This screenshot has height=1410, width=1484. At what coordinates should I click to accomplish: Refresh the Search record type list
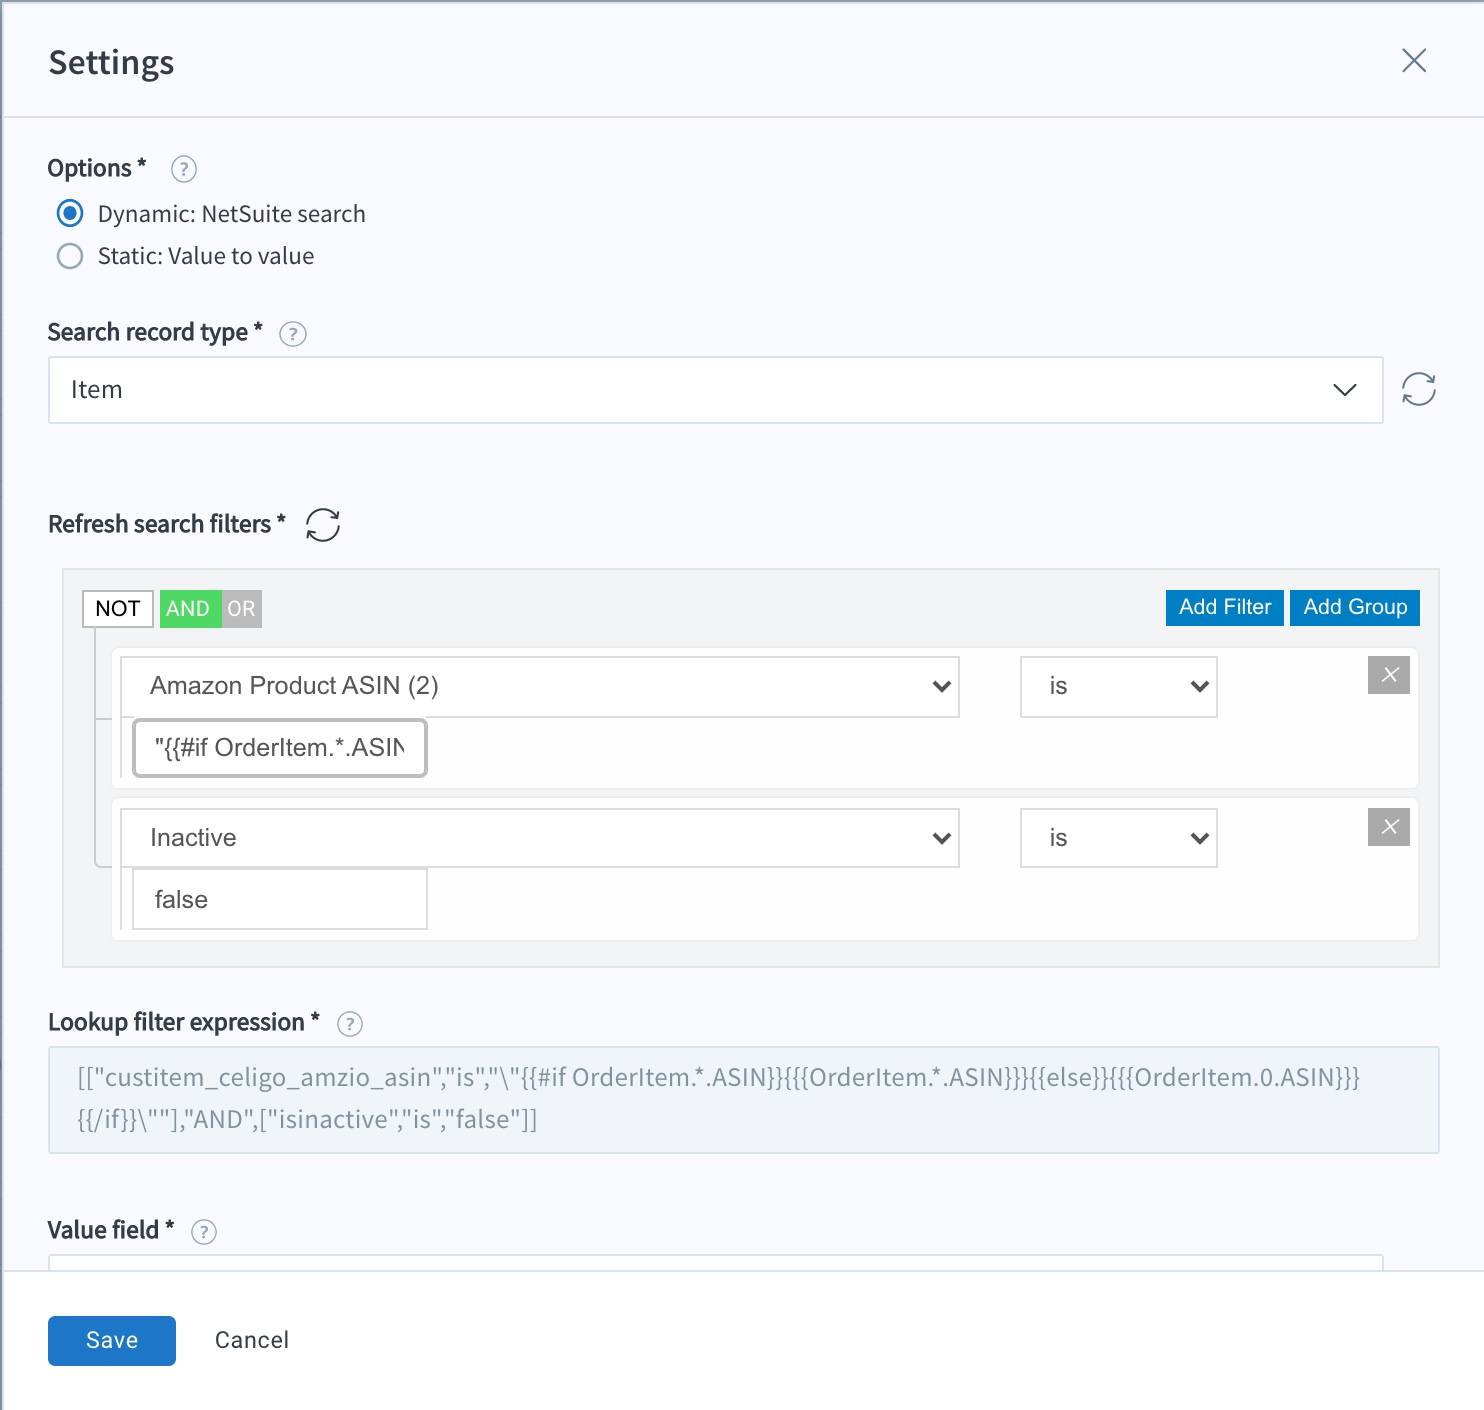point(1418,389)
